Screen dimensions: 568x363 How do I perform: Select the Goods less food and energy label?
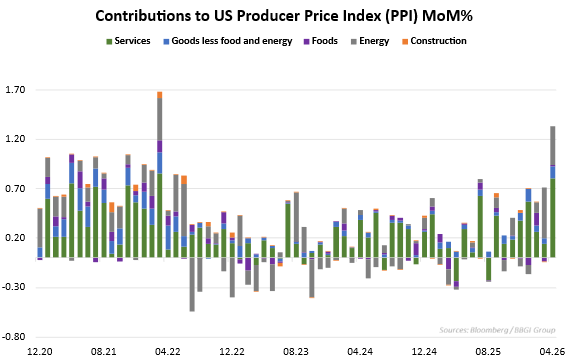coord(232,41)
